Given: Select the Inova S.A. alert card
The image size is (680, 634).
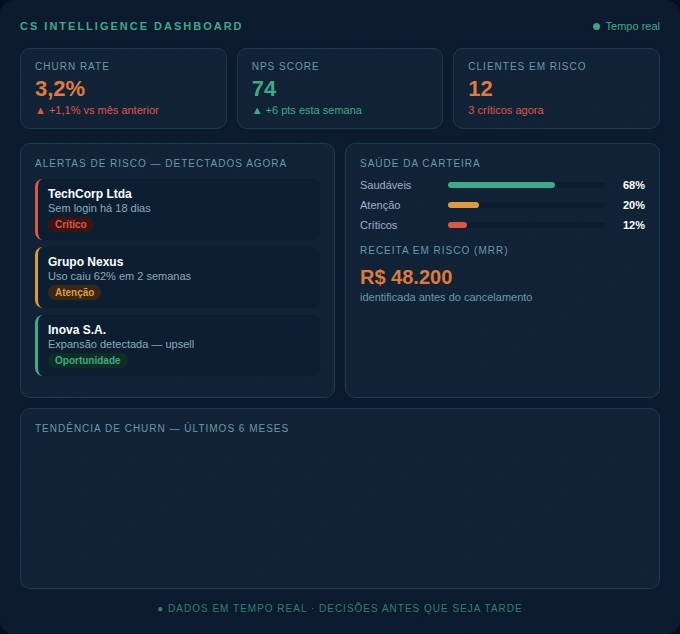Looking at the screenshot, I should 178,345.
